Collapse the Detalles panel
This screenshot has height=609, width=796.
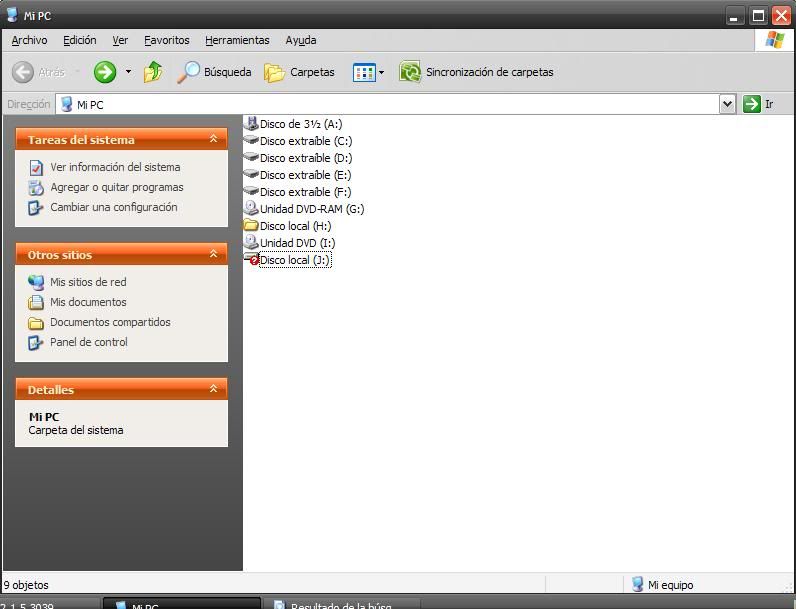tap(214, 389)
